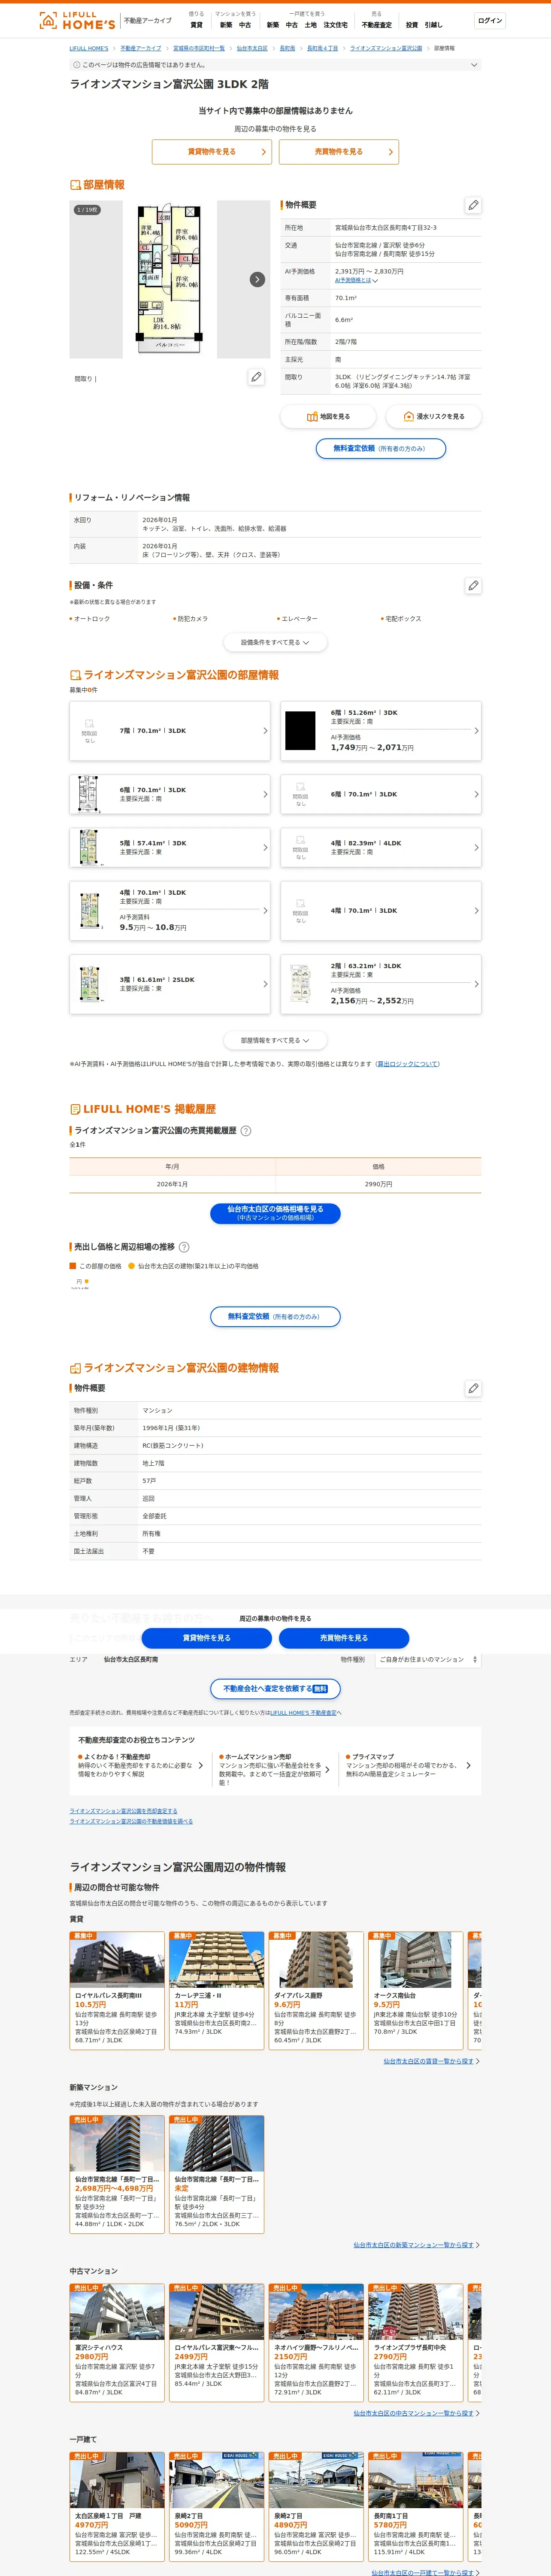Open the 6階 51.26m² 3DK room card
The height and width of the screenshot is (2576, 551).
tap(381, 731)
